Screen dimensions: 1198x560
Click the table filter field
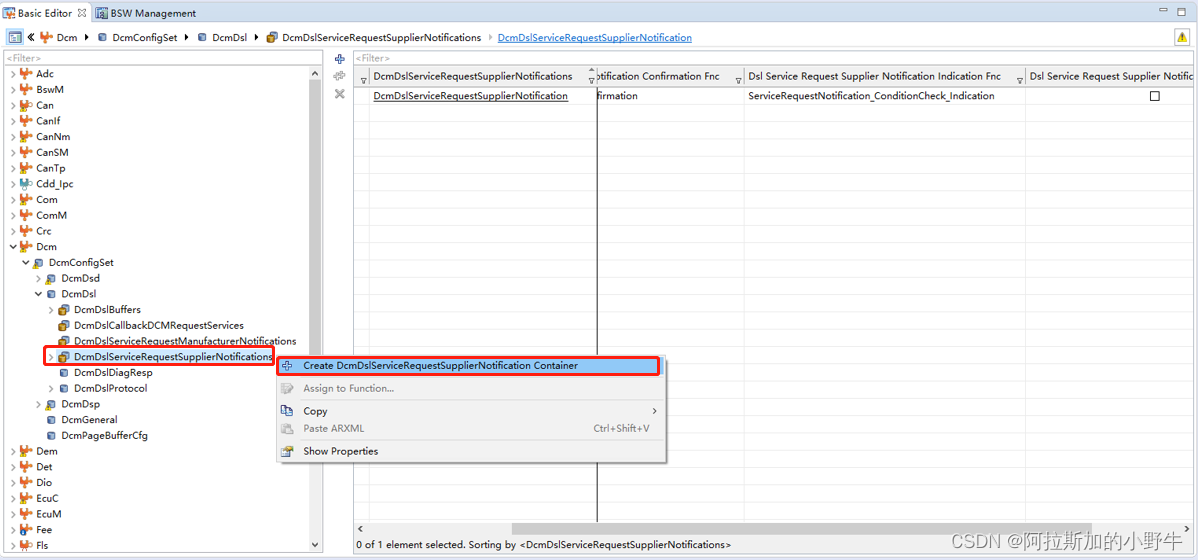click(x=772, y=58)
